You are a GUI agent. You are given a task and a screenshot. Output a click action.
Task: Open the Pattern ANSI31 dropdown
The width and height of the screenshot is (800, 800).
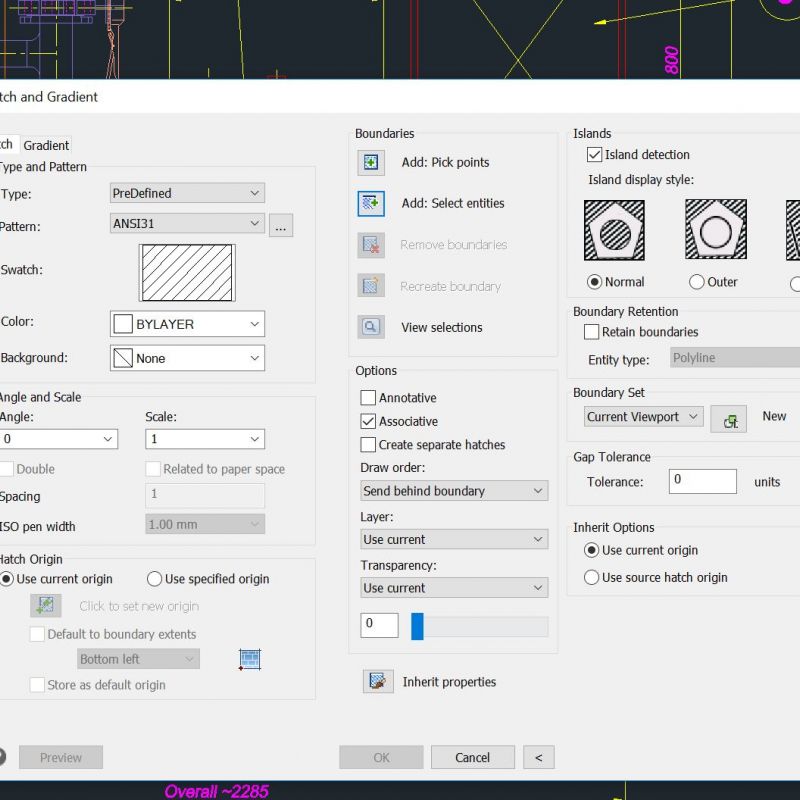pyautogui.click(x=187, y=224)
